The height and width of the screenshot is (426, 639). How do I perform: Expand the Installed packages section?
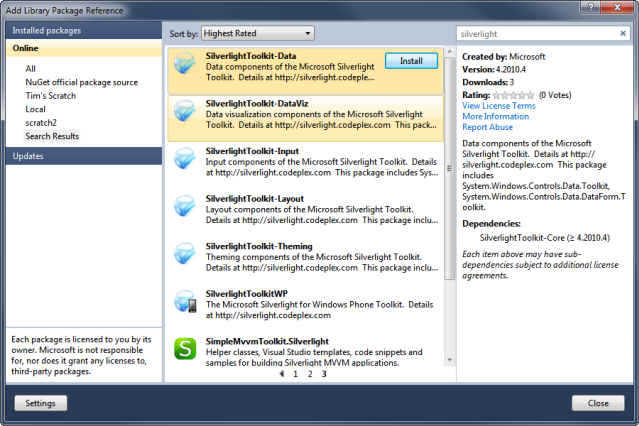84,31
